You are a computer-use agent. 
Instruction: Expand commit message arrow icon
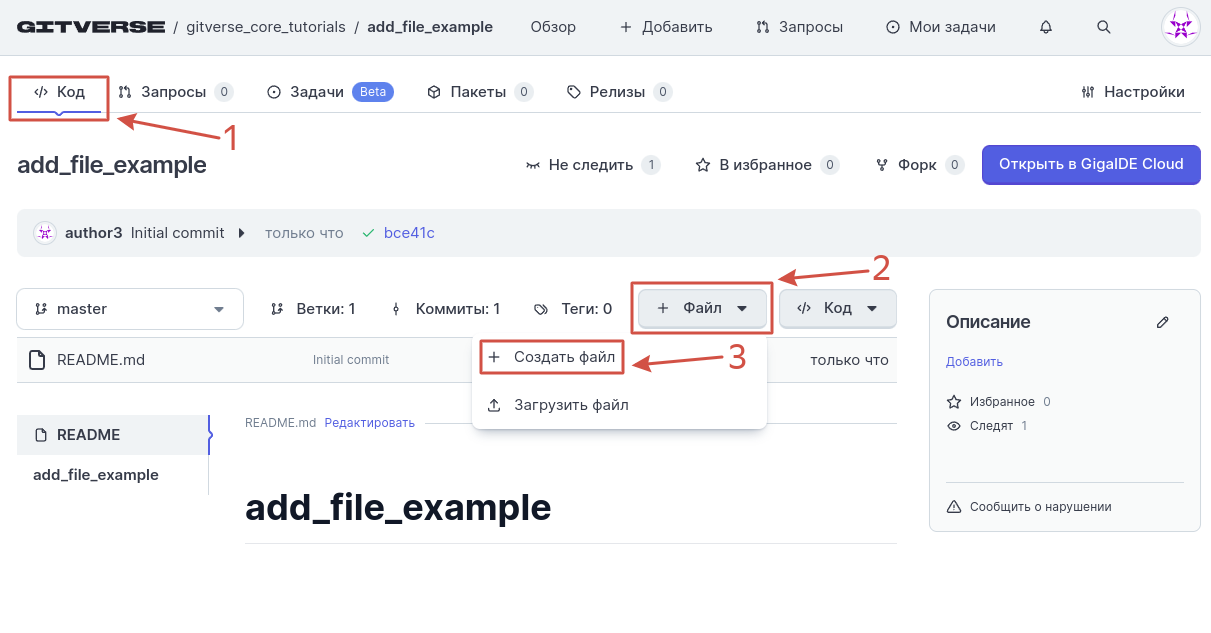tap(241, 233)
